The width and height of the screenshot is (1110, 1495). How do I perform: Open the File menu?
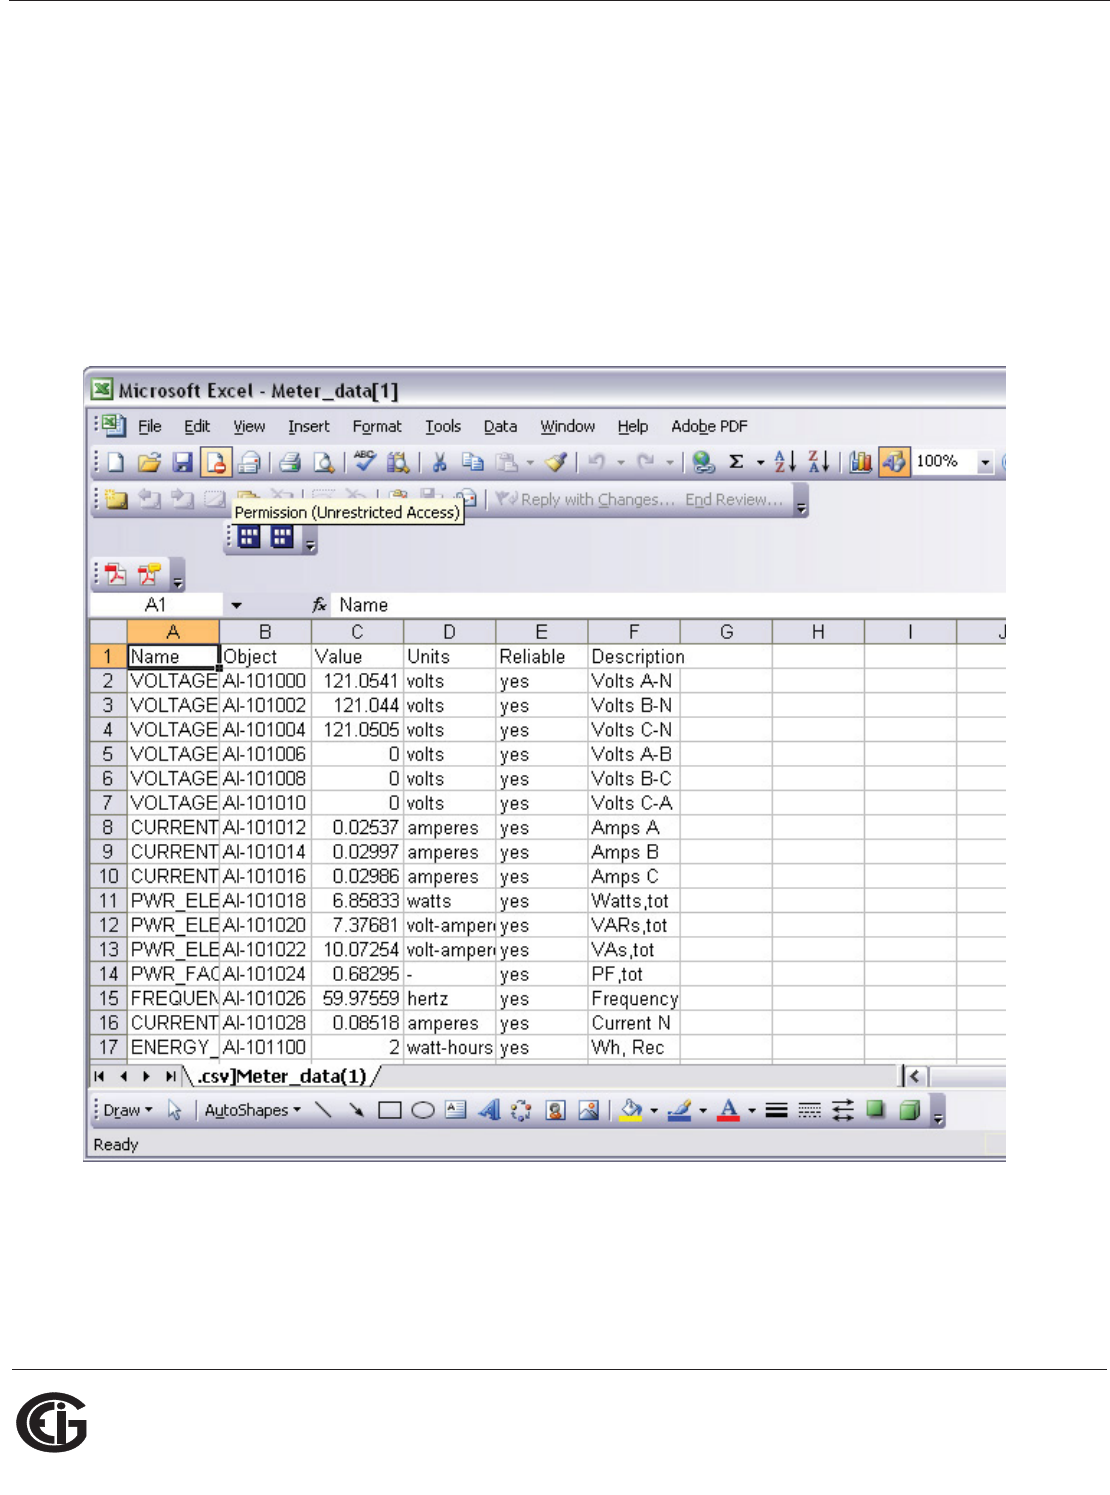(150, 426)
